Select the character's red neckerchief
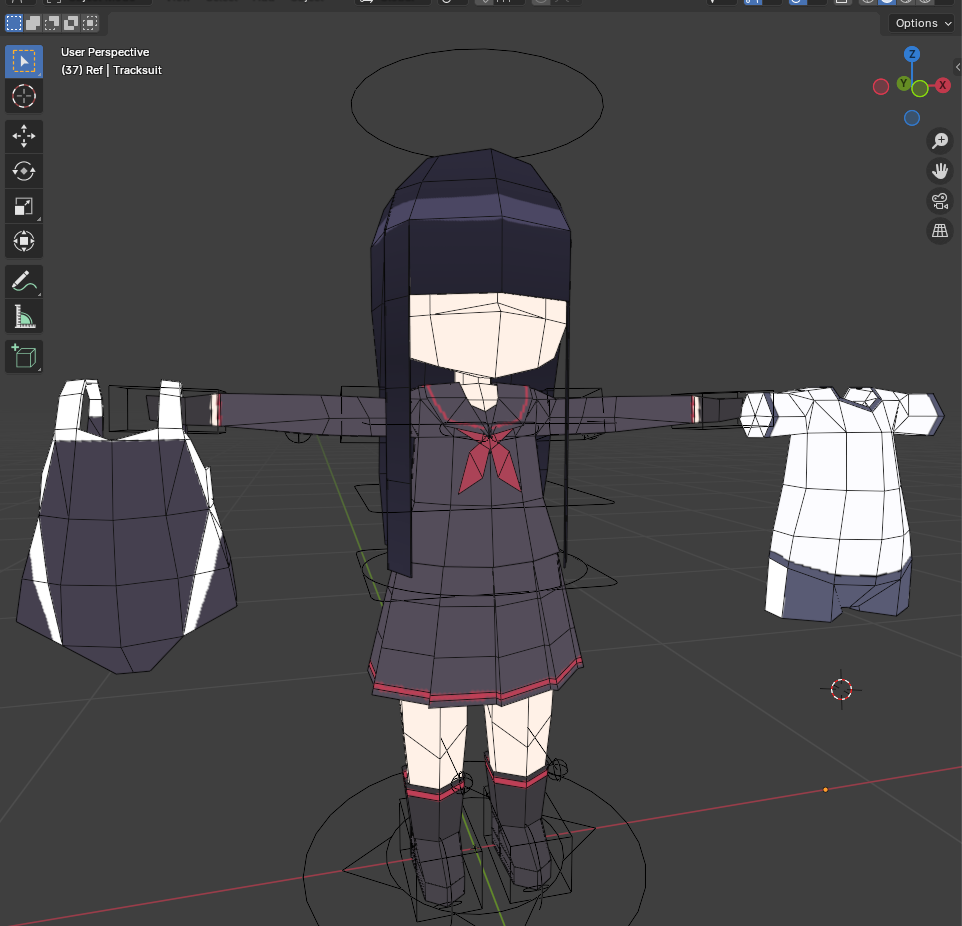The width and height of the screenshot is (962, 926). (x=489, y=459)
